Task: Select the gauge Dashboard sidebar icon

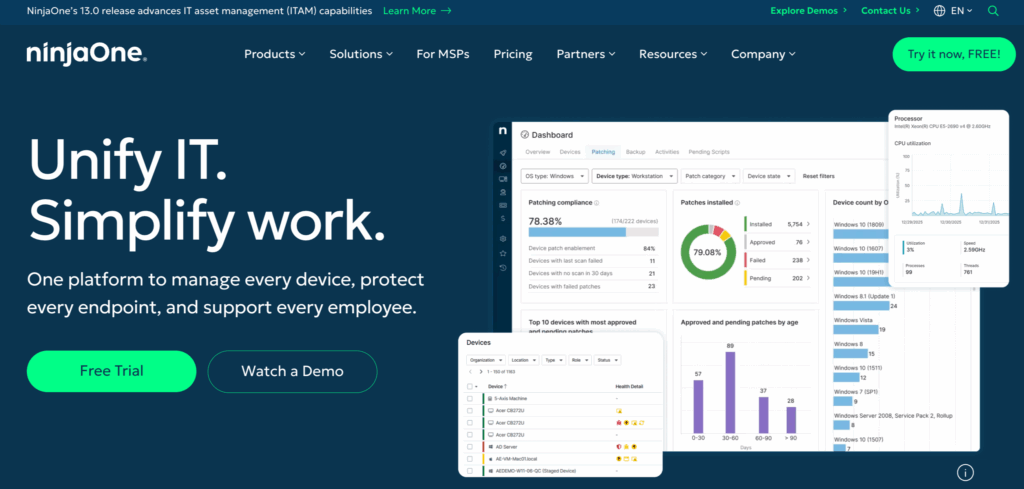Action: (x=503, y=166)
